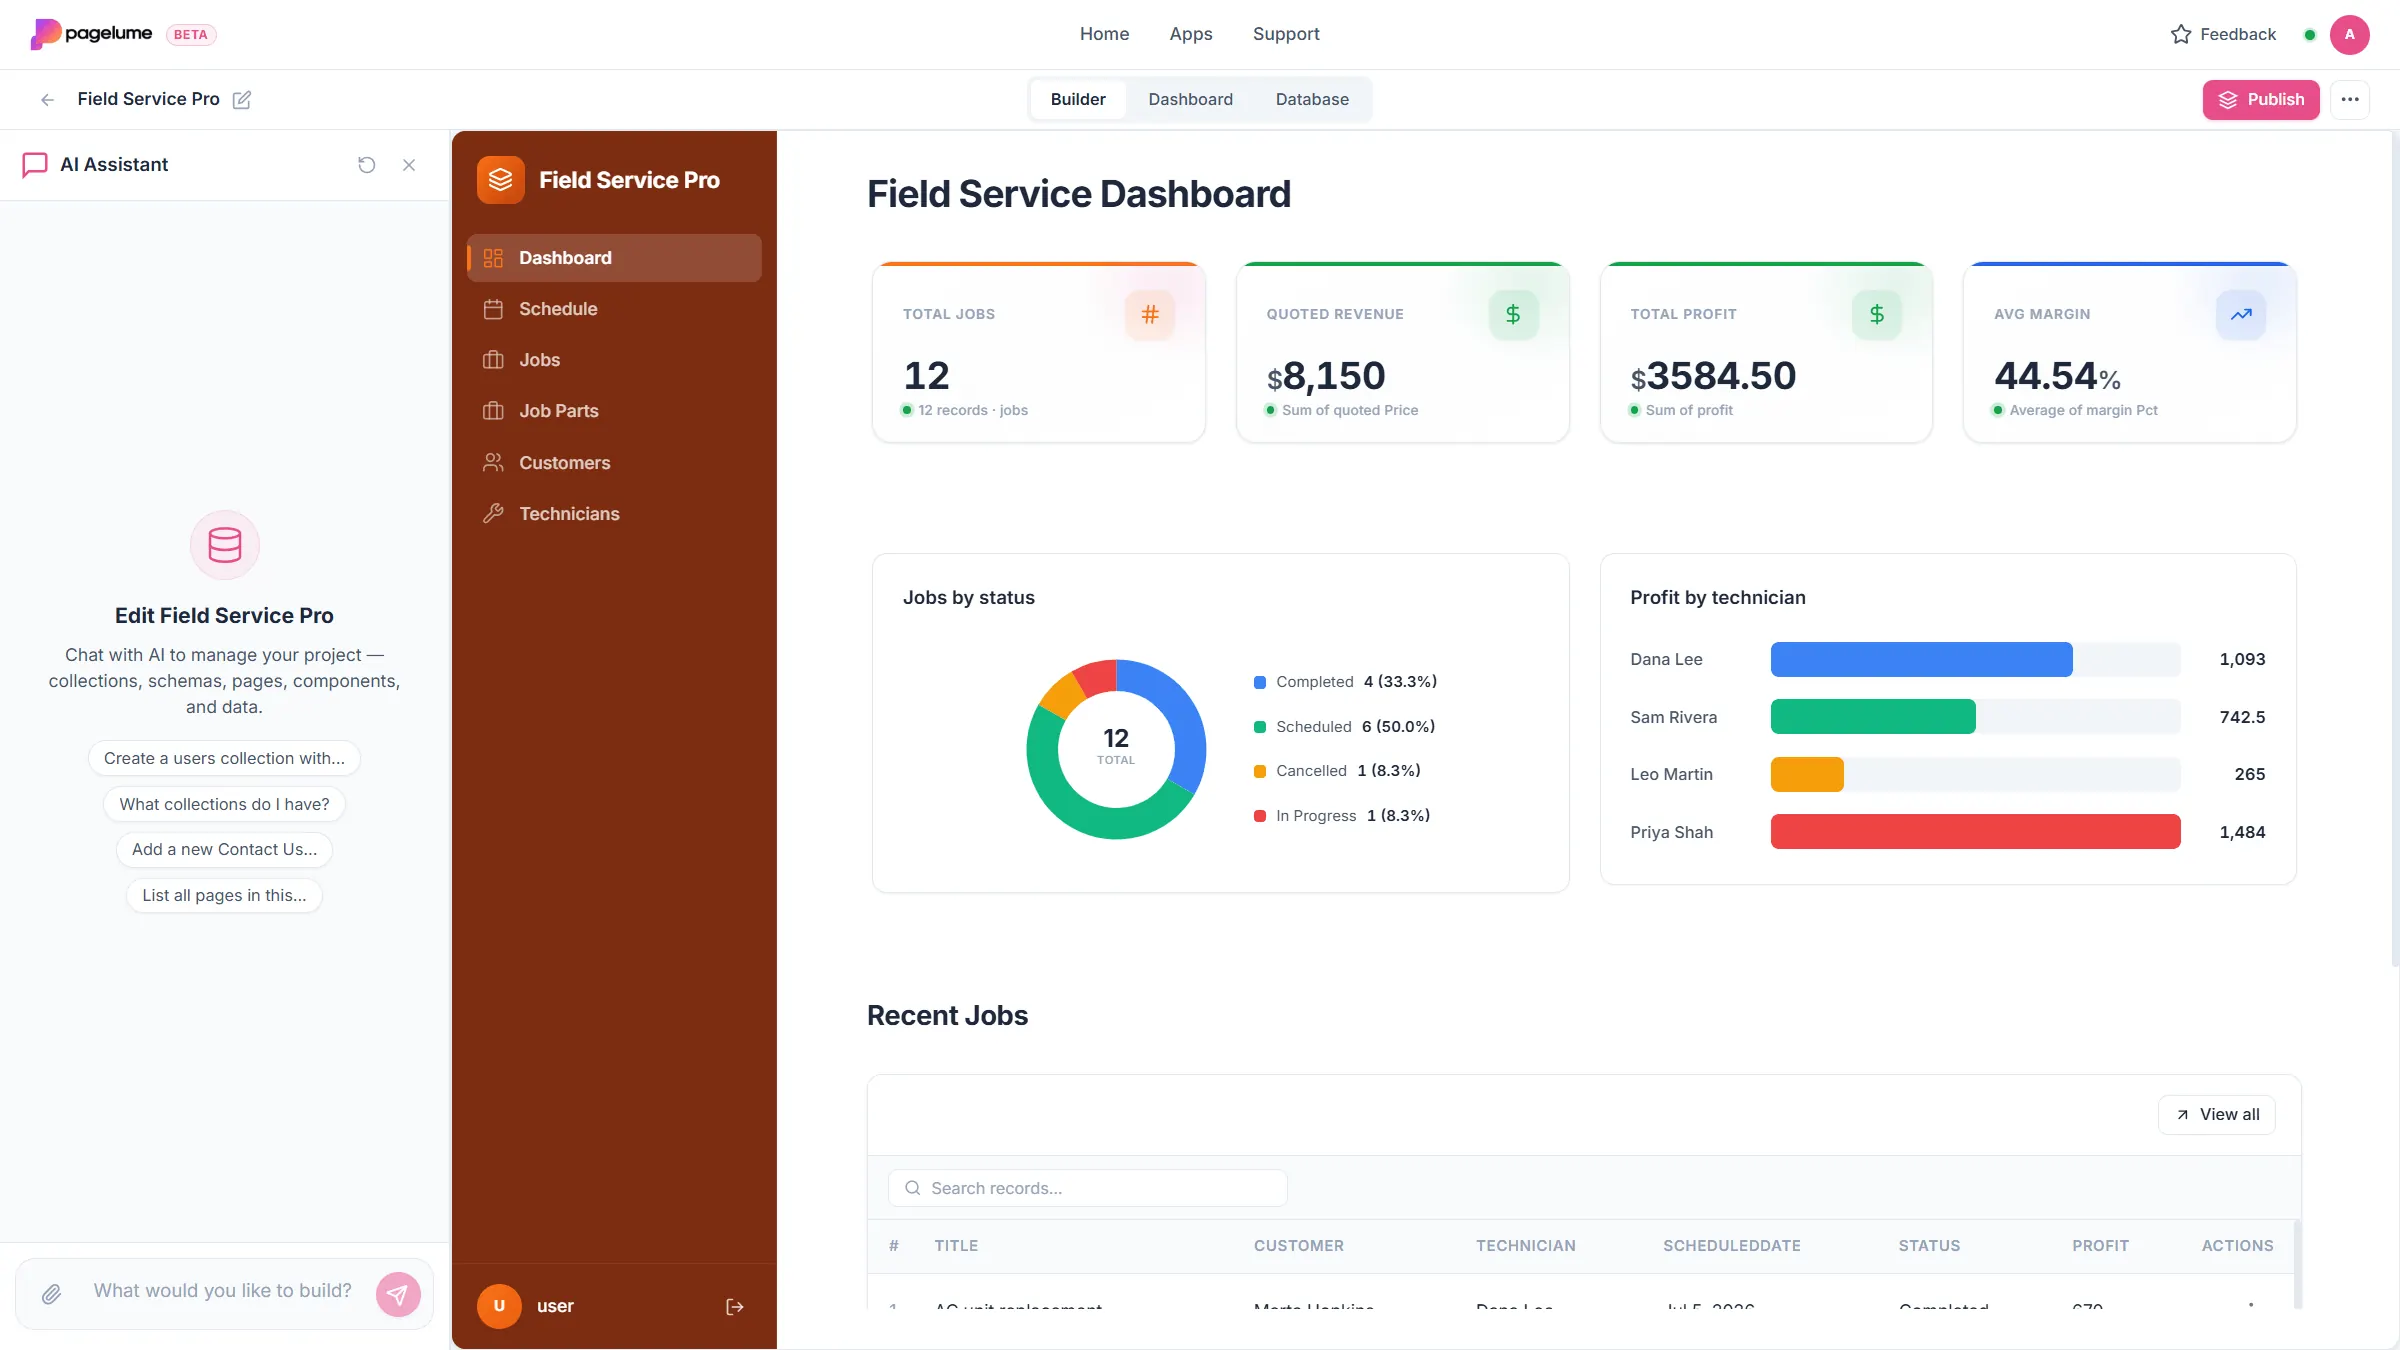Click Priya Shah's red profit bar
This screenshot has width=2400, height=1350.
pos(1975,832)
